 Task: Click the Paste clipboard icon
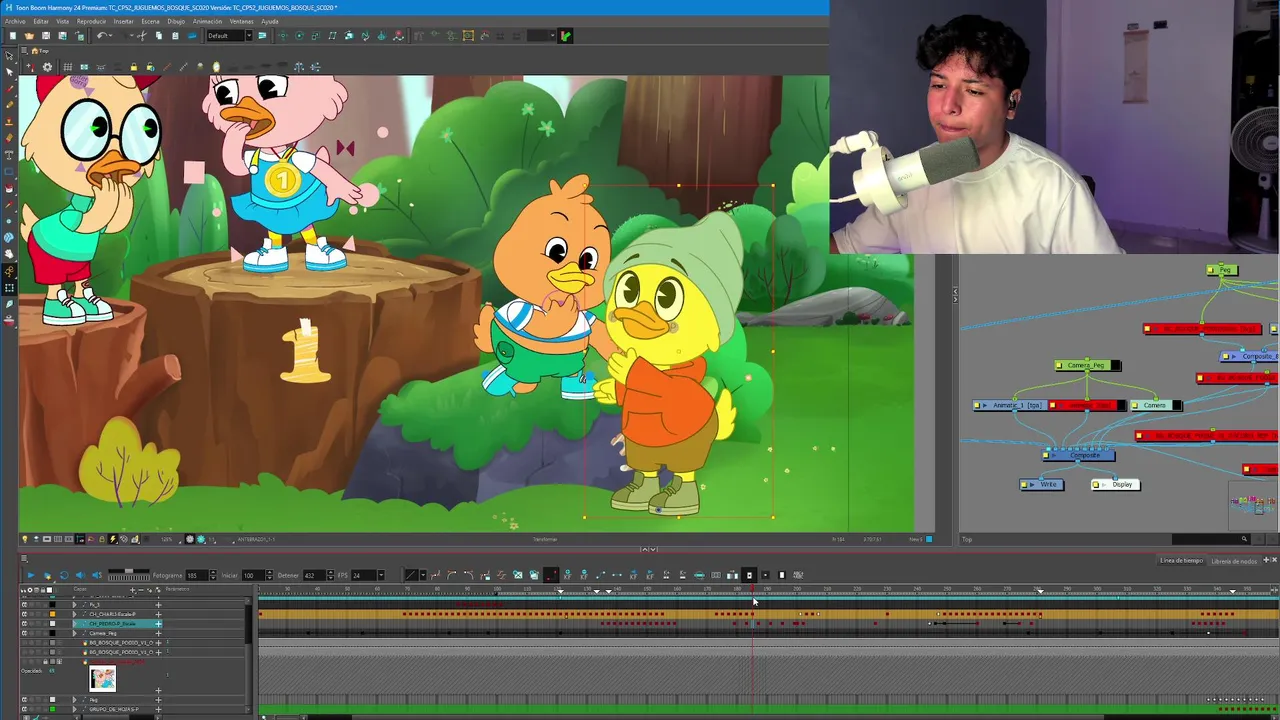(175, 36)
